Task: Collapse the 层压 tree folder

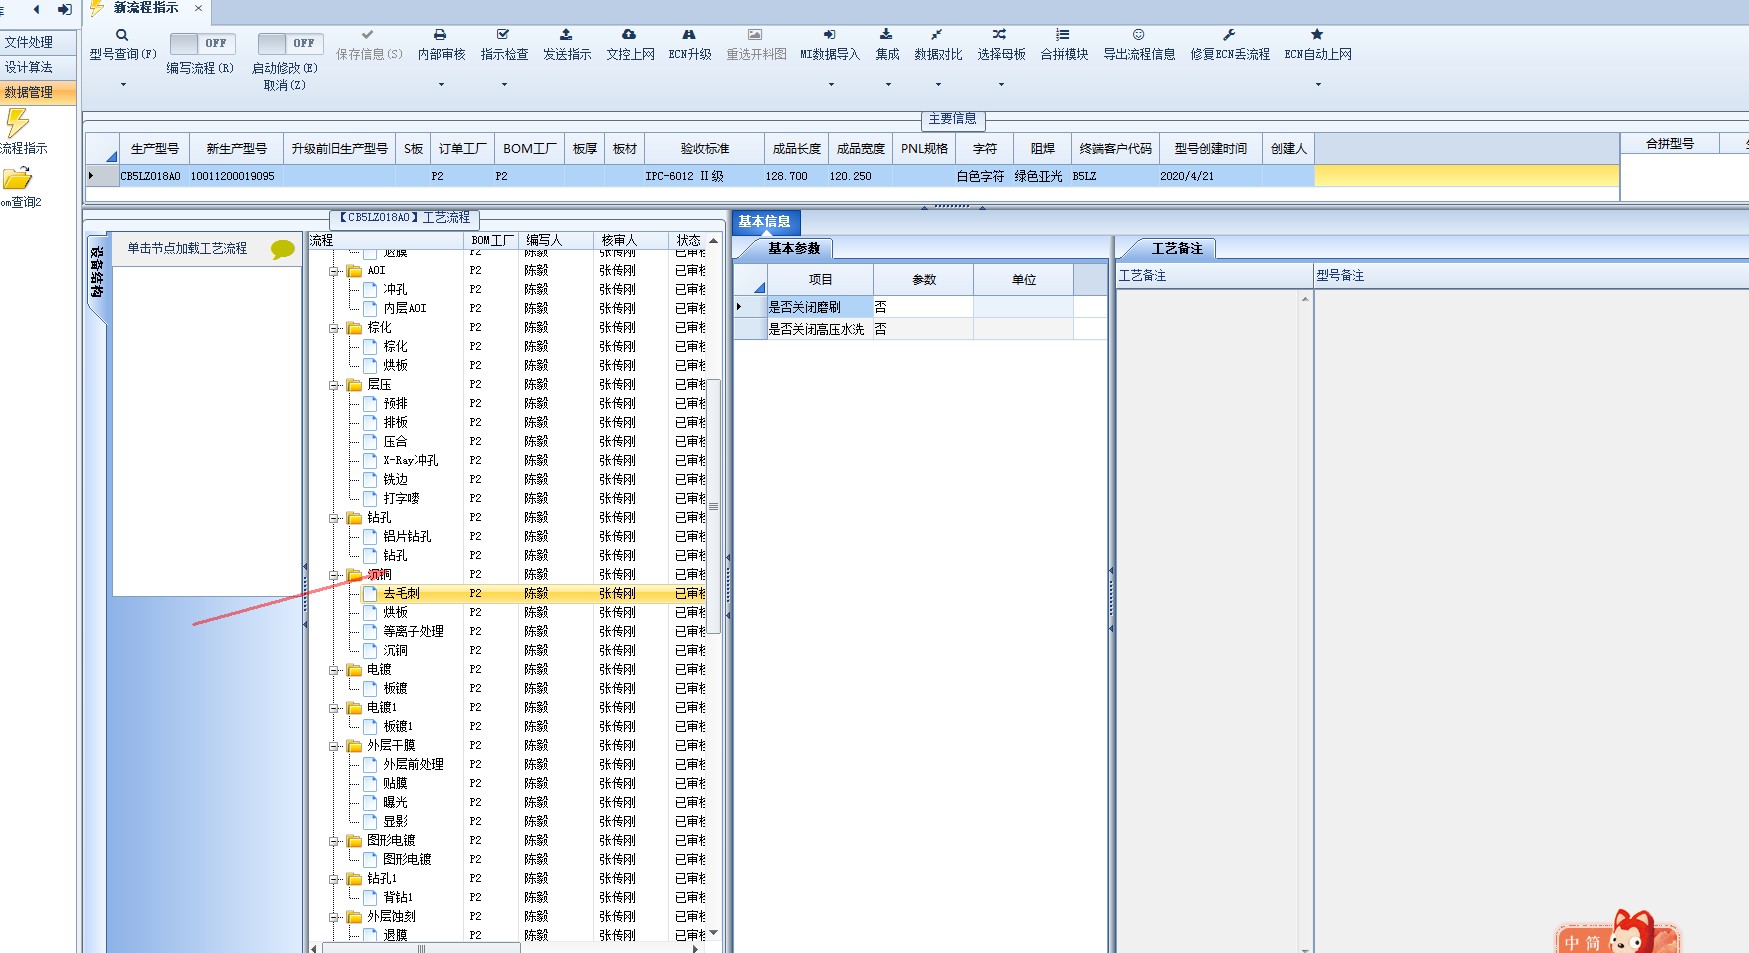Action: 335,385
